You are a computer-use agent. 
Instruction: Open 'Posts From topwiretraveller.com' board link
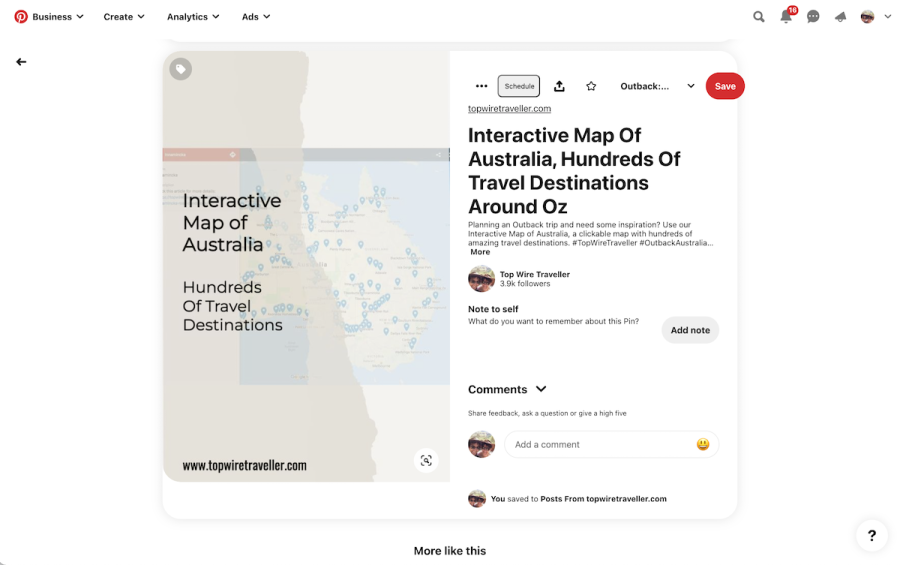pyautogui.click(x=603, y=499)
